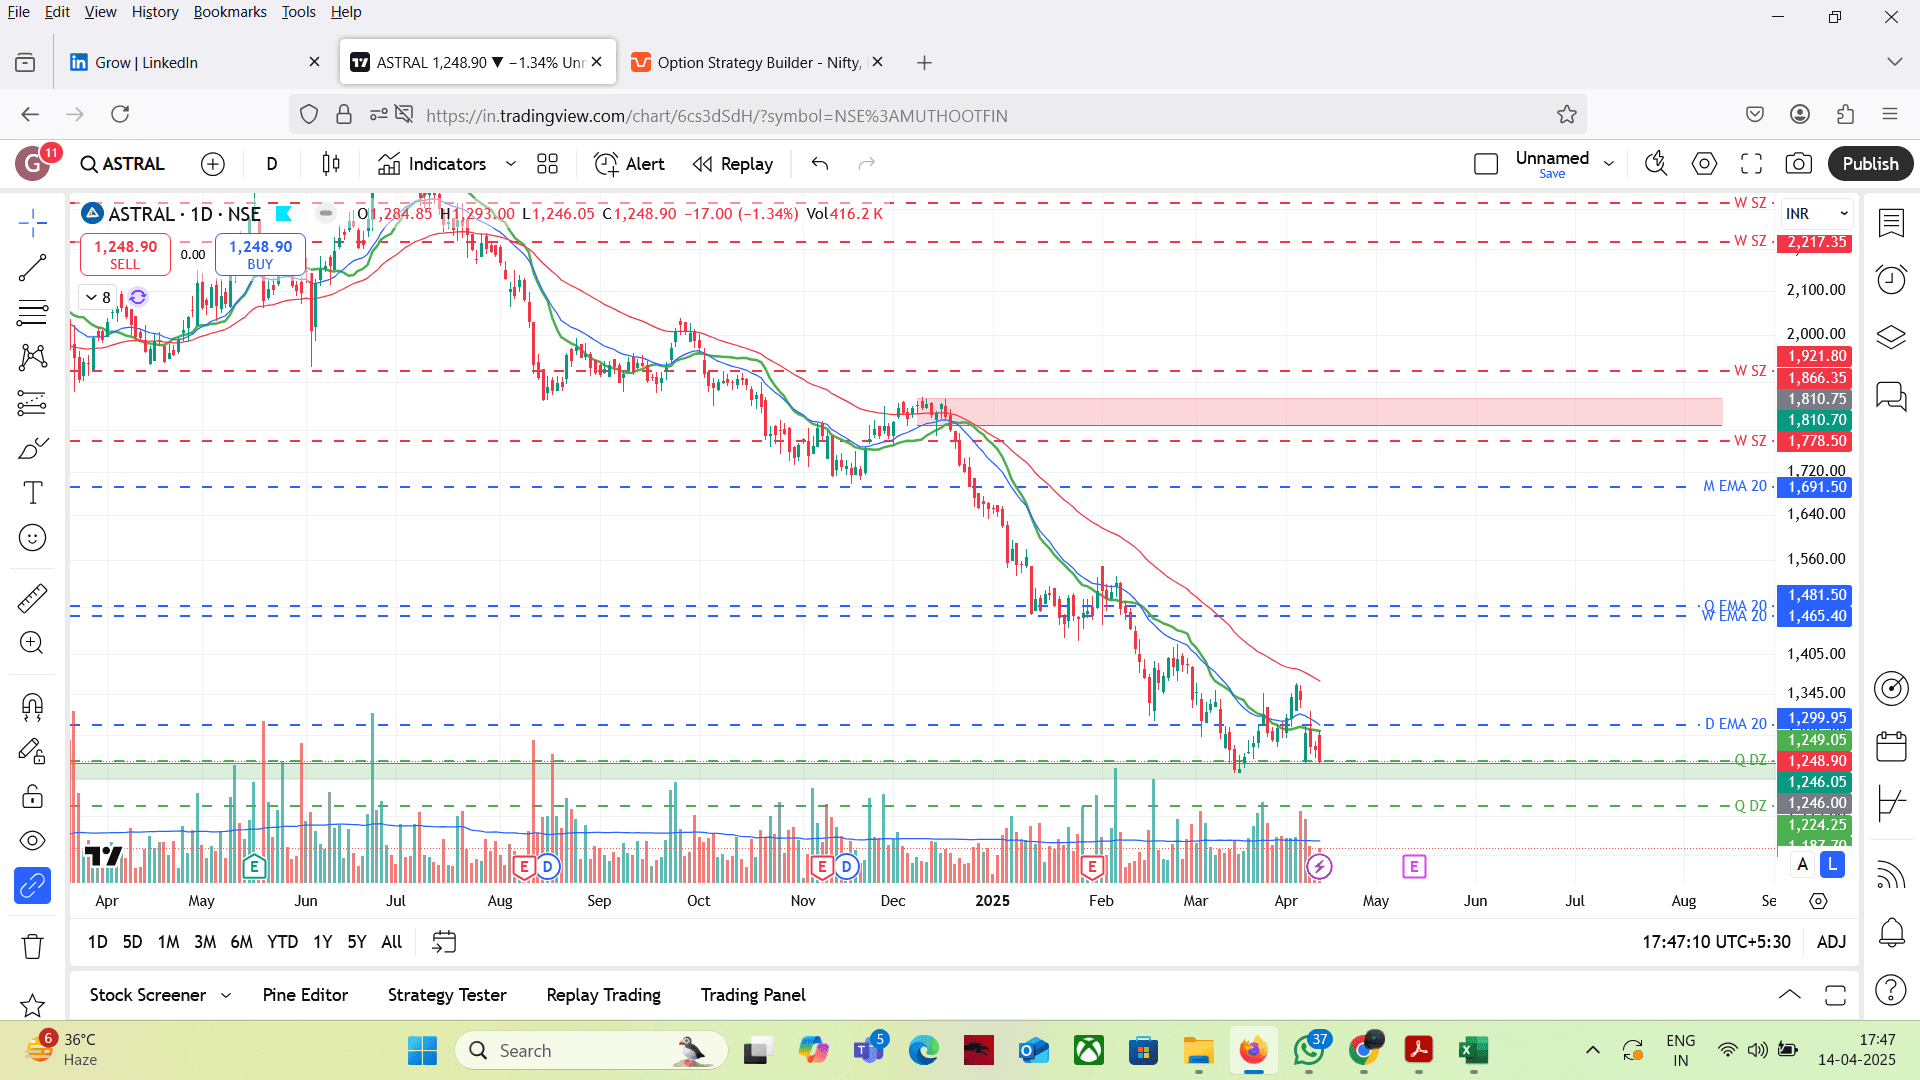Toggle lock all drawing tools

pos(32,796)
